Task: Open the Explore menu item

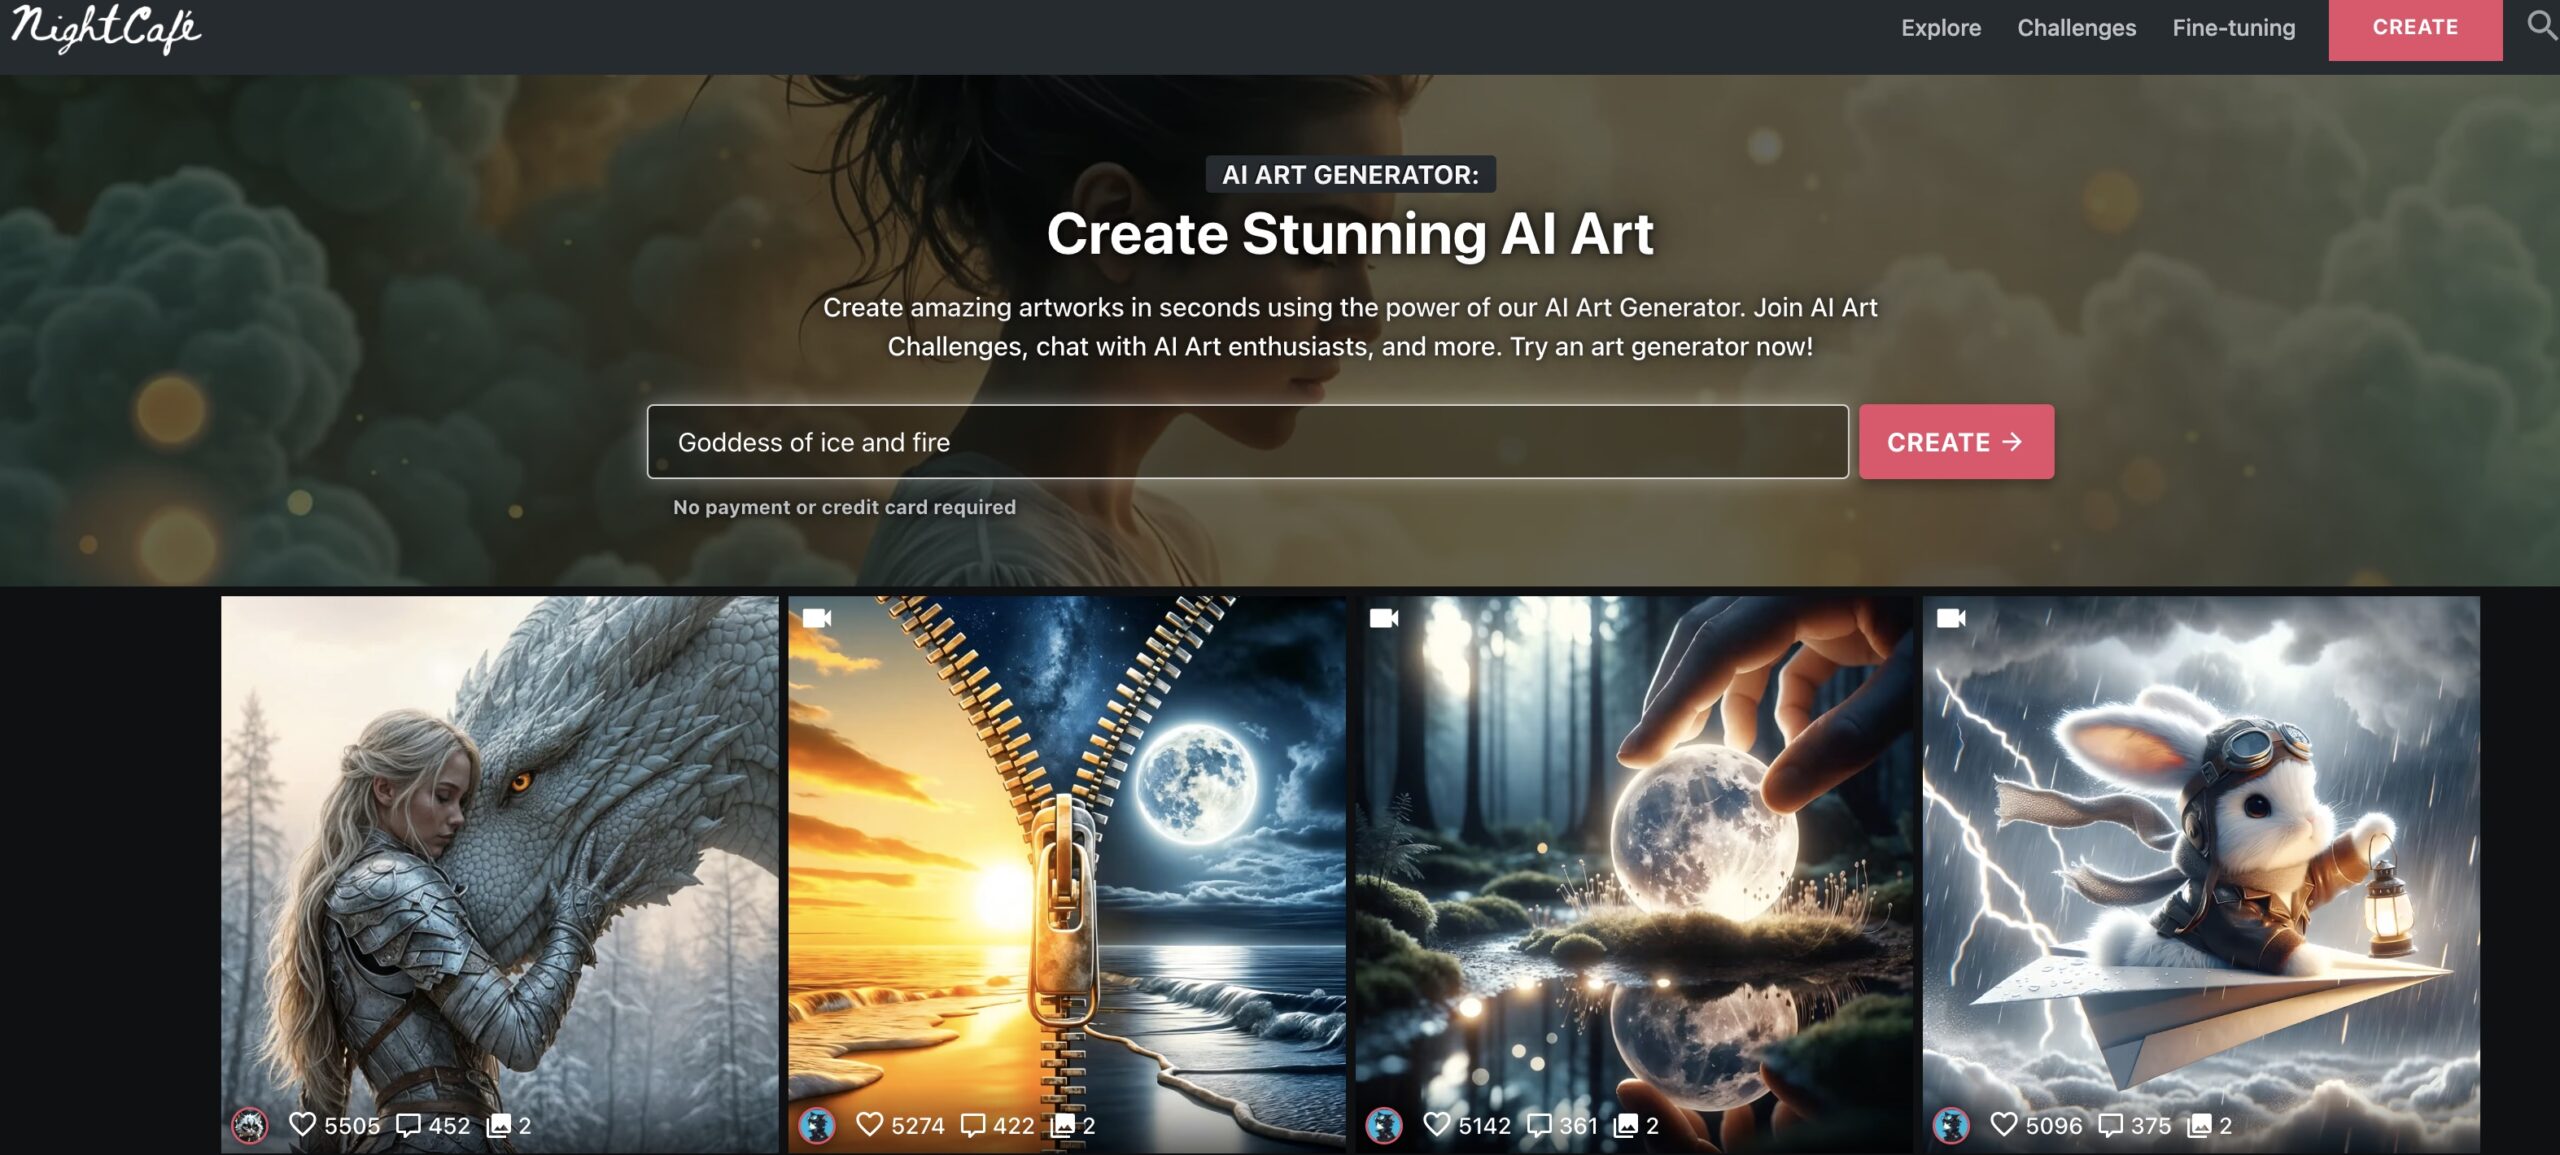Action: 1940,28
